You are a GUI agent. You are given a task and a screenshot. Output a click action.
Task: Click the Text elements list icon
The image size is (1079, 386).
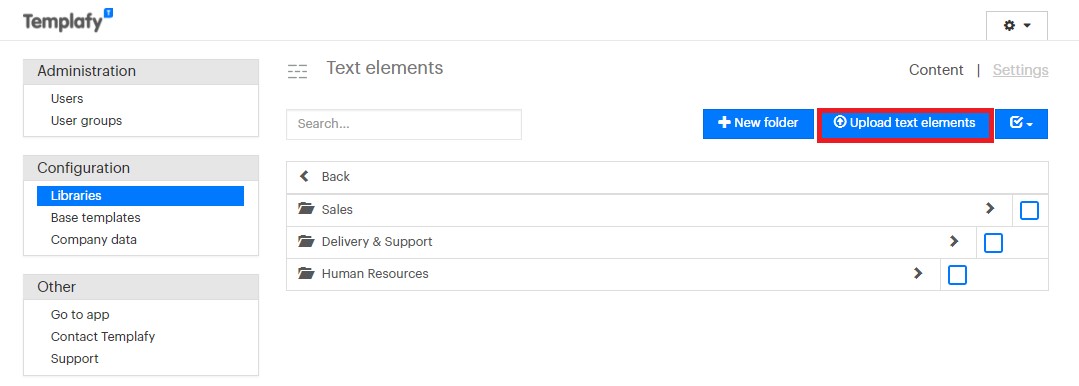[297, 71]
